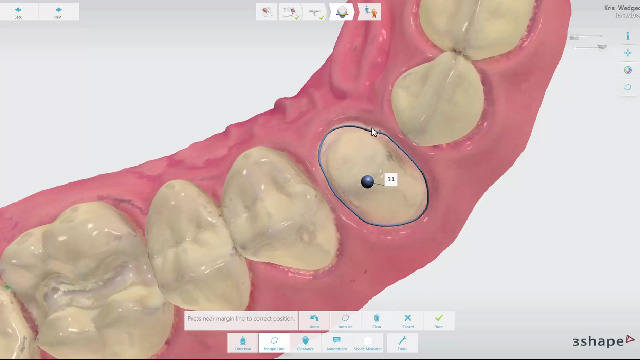Open the Annotations tool
640x360 pixels.
pyautogui.click(x=336, y=343)
